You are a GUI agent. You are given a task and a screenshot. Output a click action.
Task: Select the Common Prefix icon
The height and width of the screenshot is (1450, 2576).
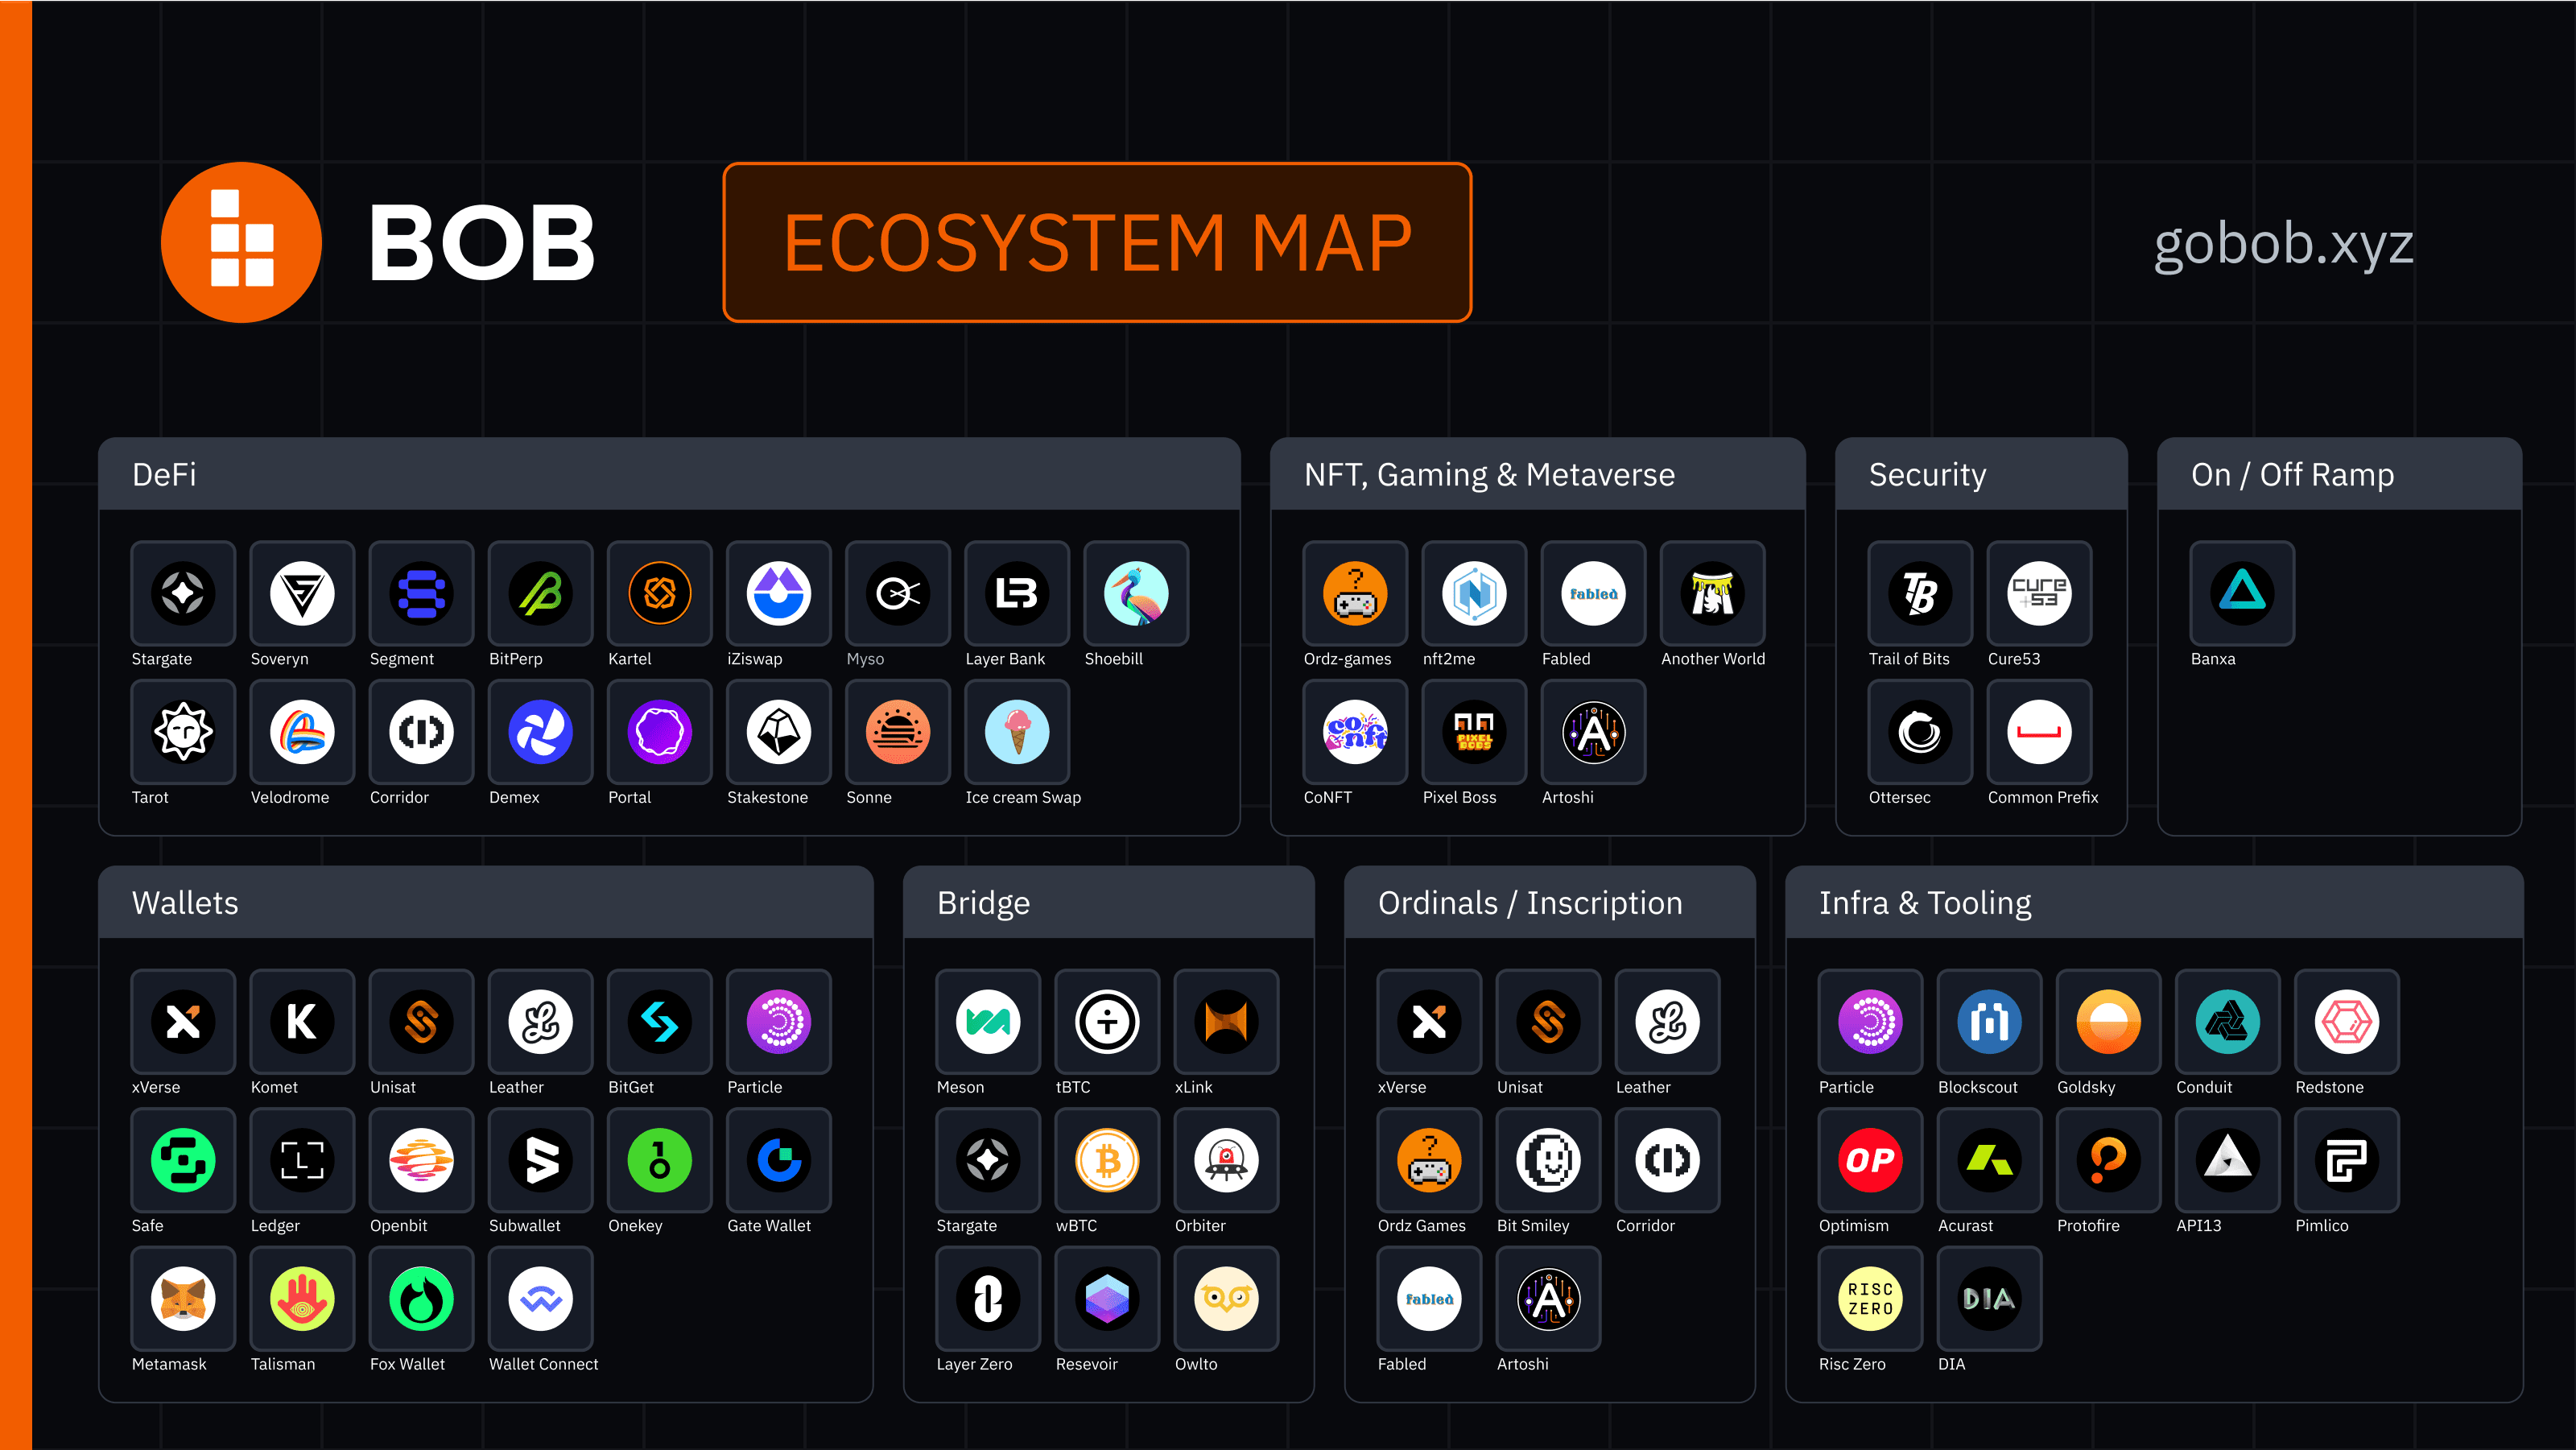tap(2039, 732)
